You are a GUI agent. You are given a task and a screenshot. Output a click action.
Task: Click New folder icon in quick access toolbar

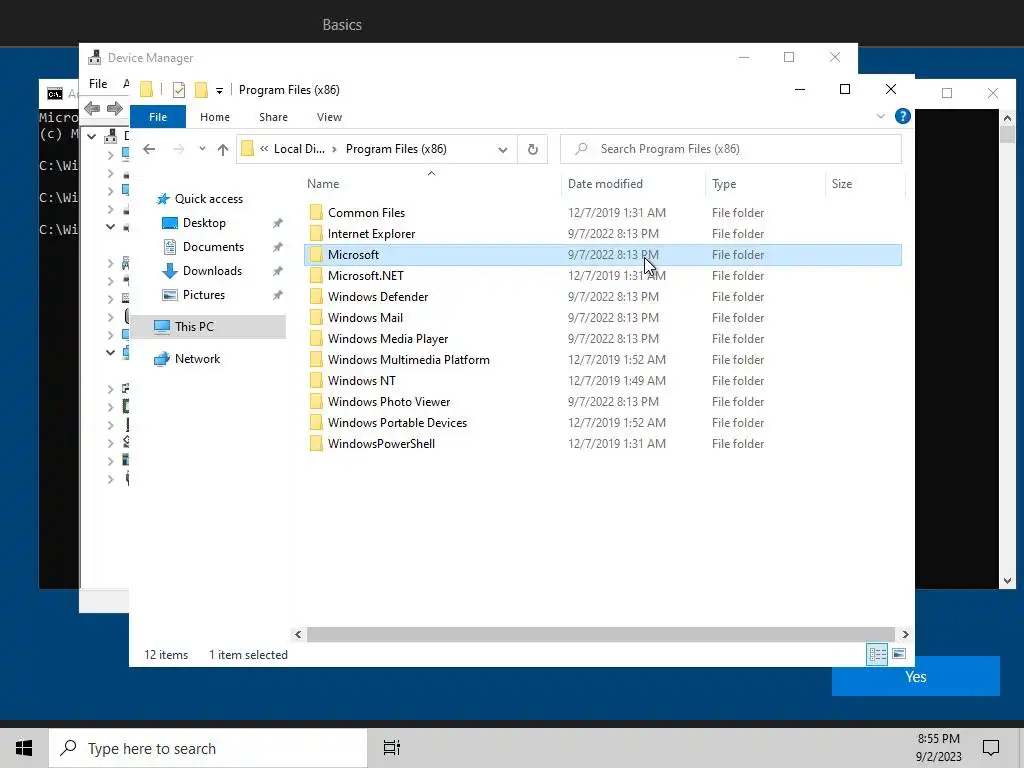201,90
